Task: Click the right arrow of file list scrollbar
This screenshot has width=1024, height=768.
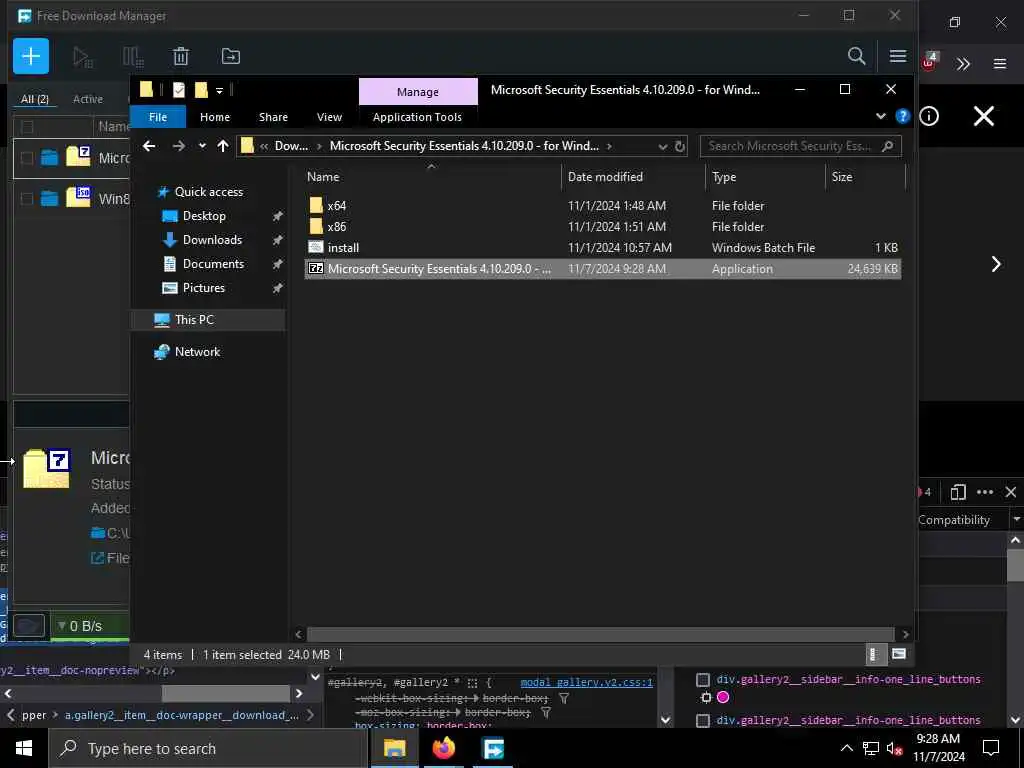Action: [905, 634]
